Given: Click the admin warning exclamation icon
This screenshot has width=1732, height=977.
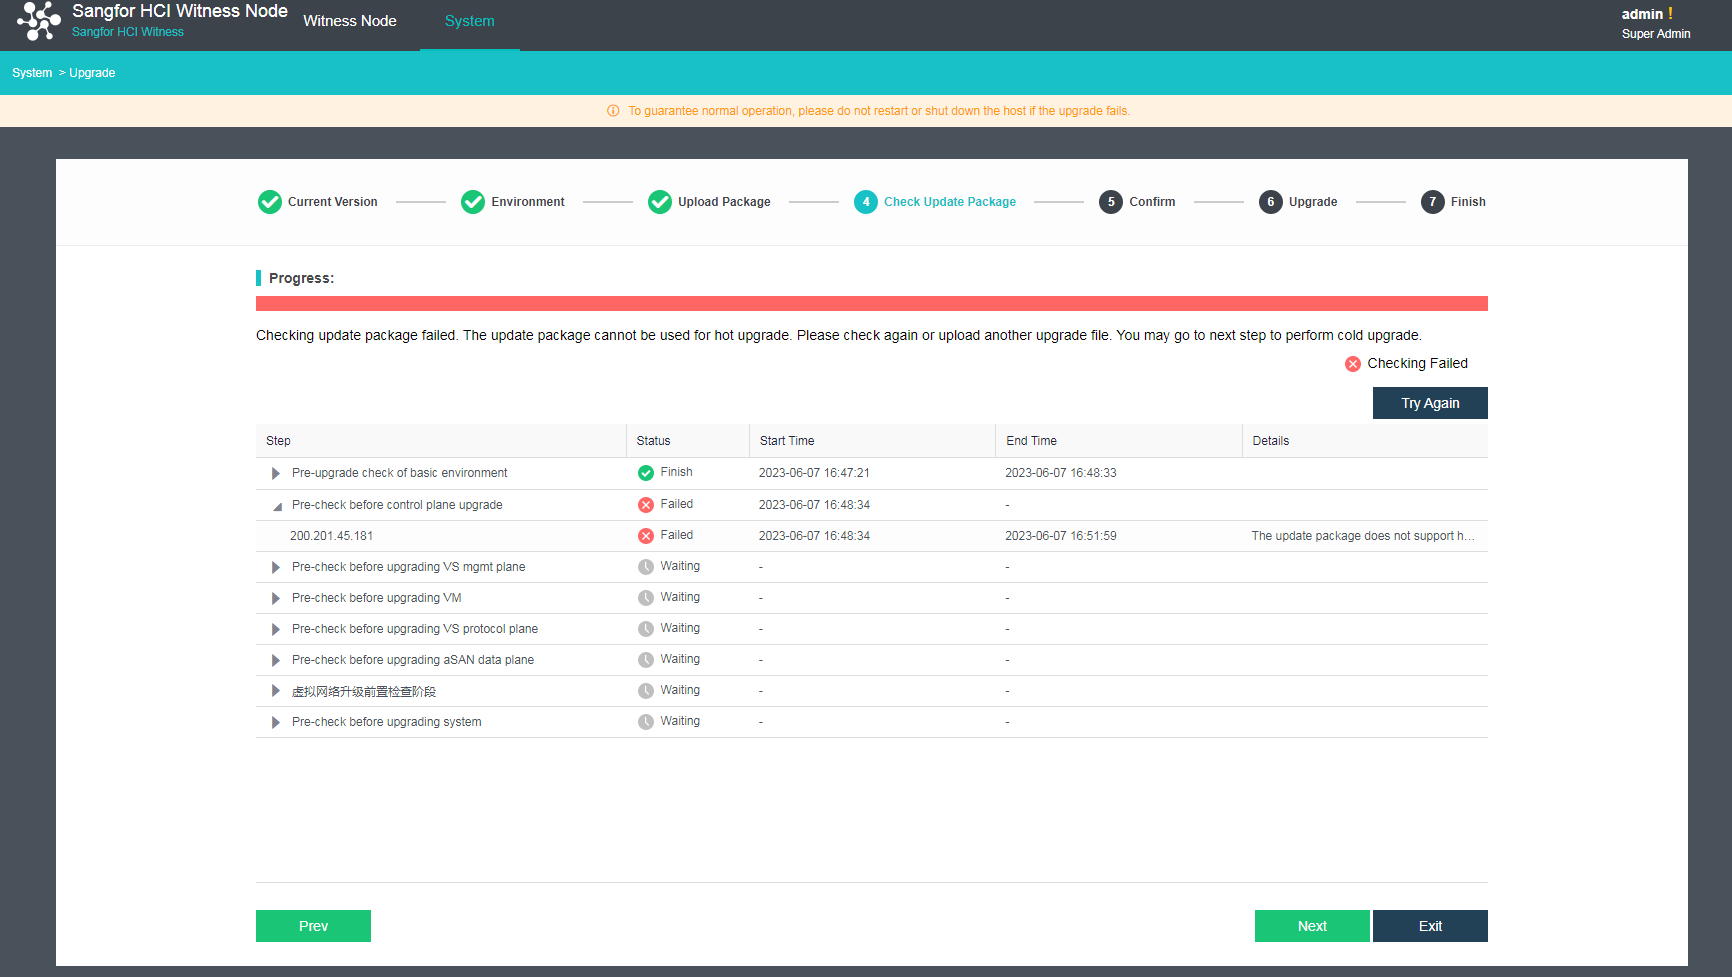Looking at the screenshot, I should (1670, 14).
